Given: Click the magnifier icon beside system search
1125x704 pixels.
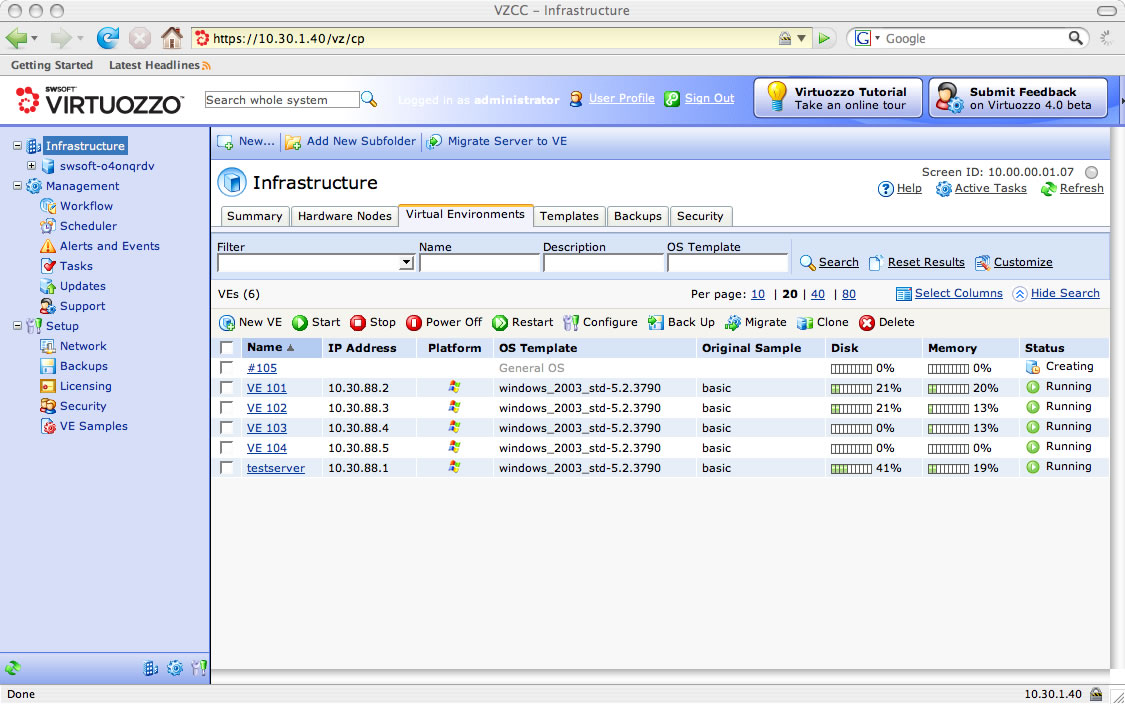Looking at the screenshot, I should (x=369, y=99).
